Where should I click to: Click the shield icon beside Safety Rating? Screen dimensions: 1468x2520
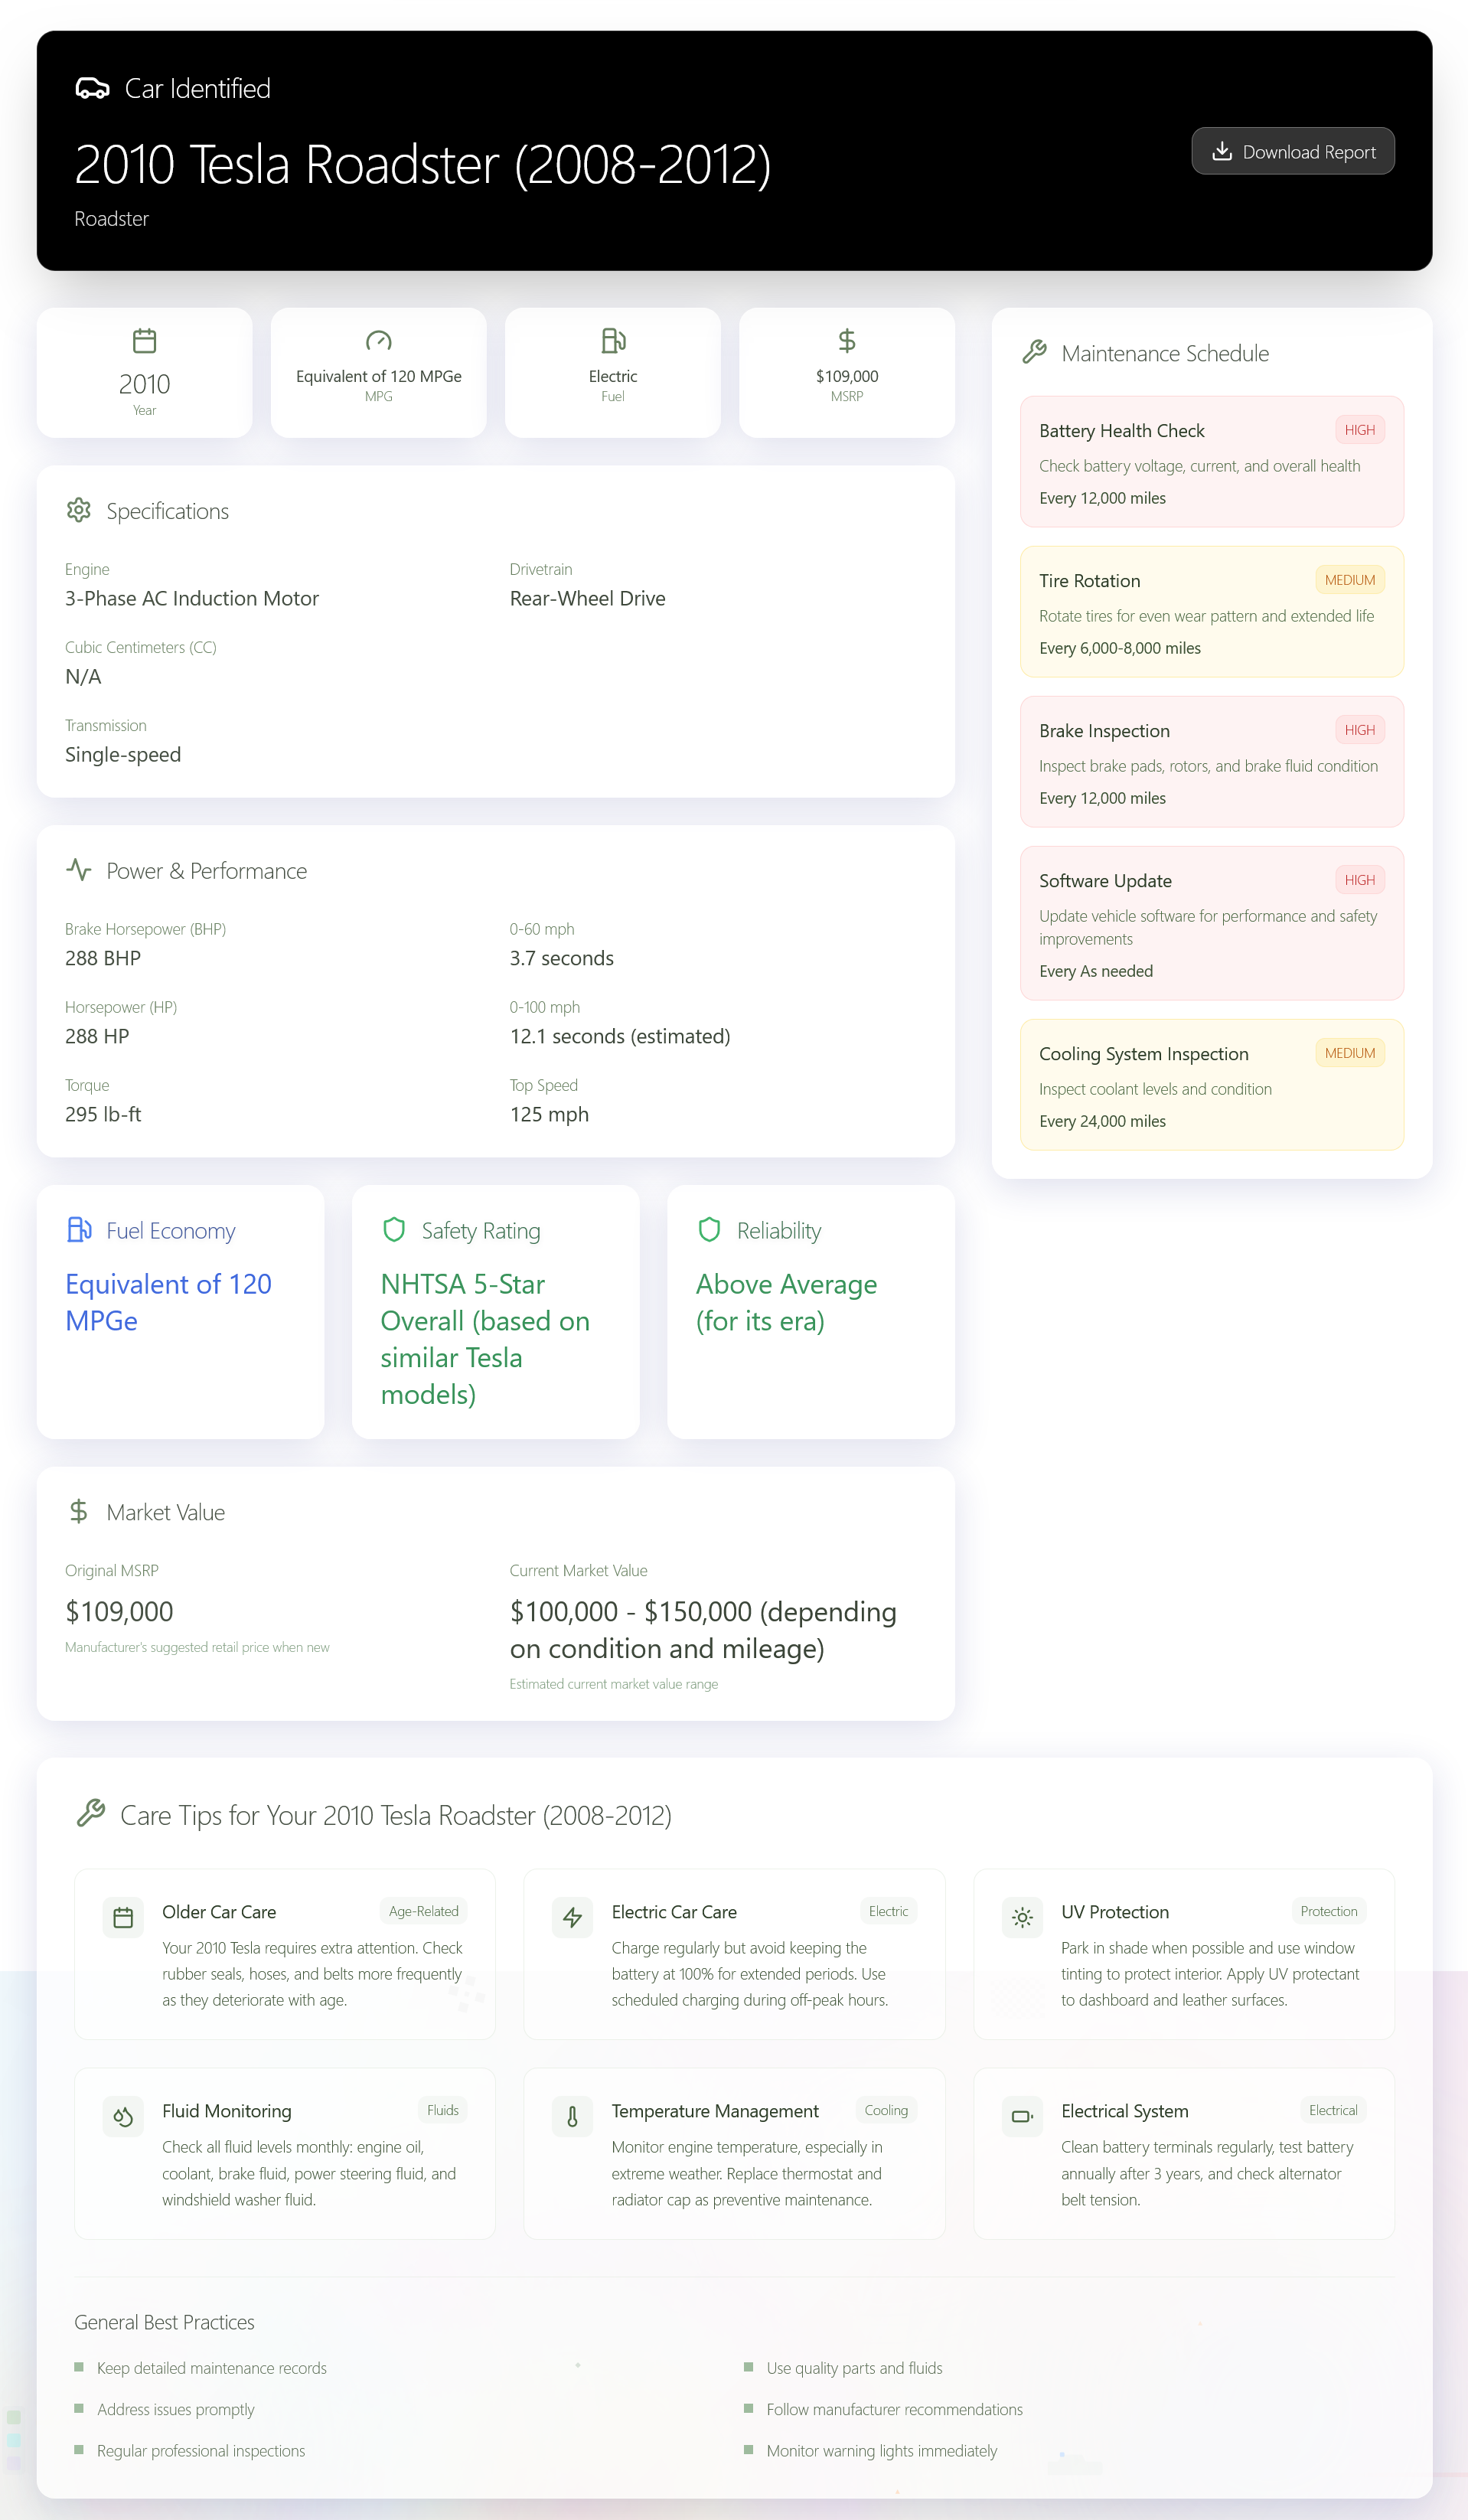coord(394,1229)
